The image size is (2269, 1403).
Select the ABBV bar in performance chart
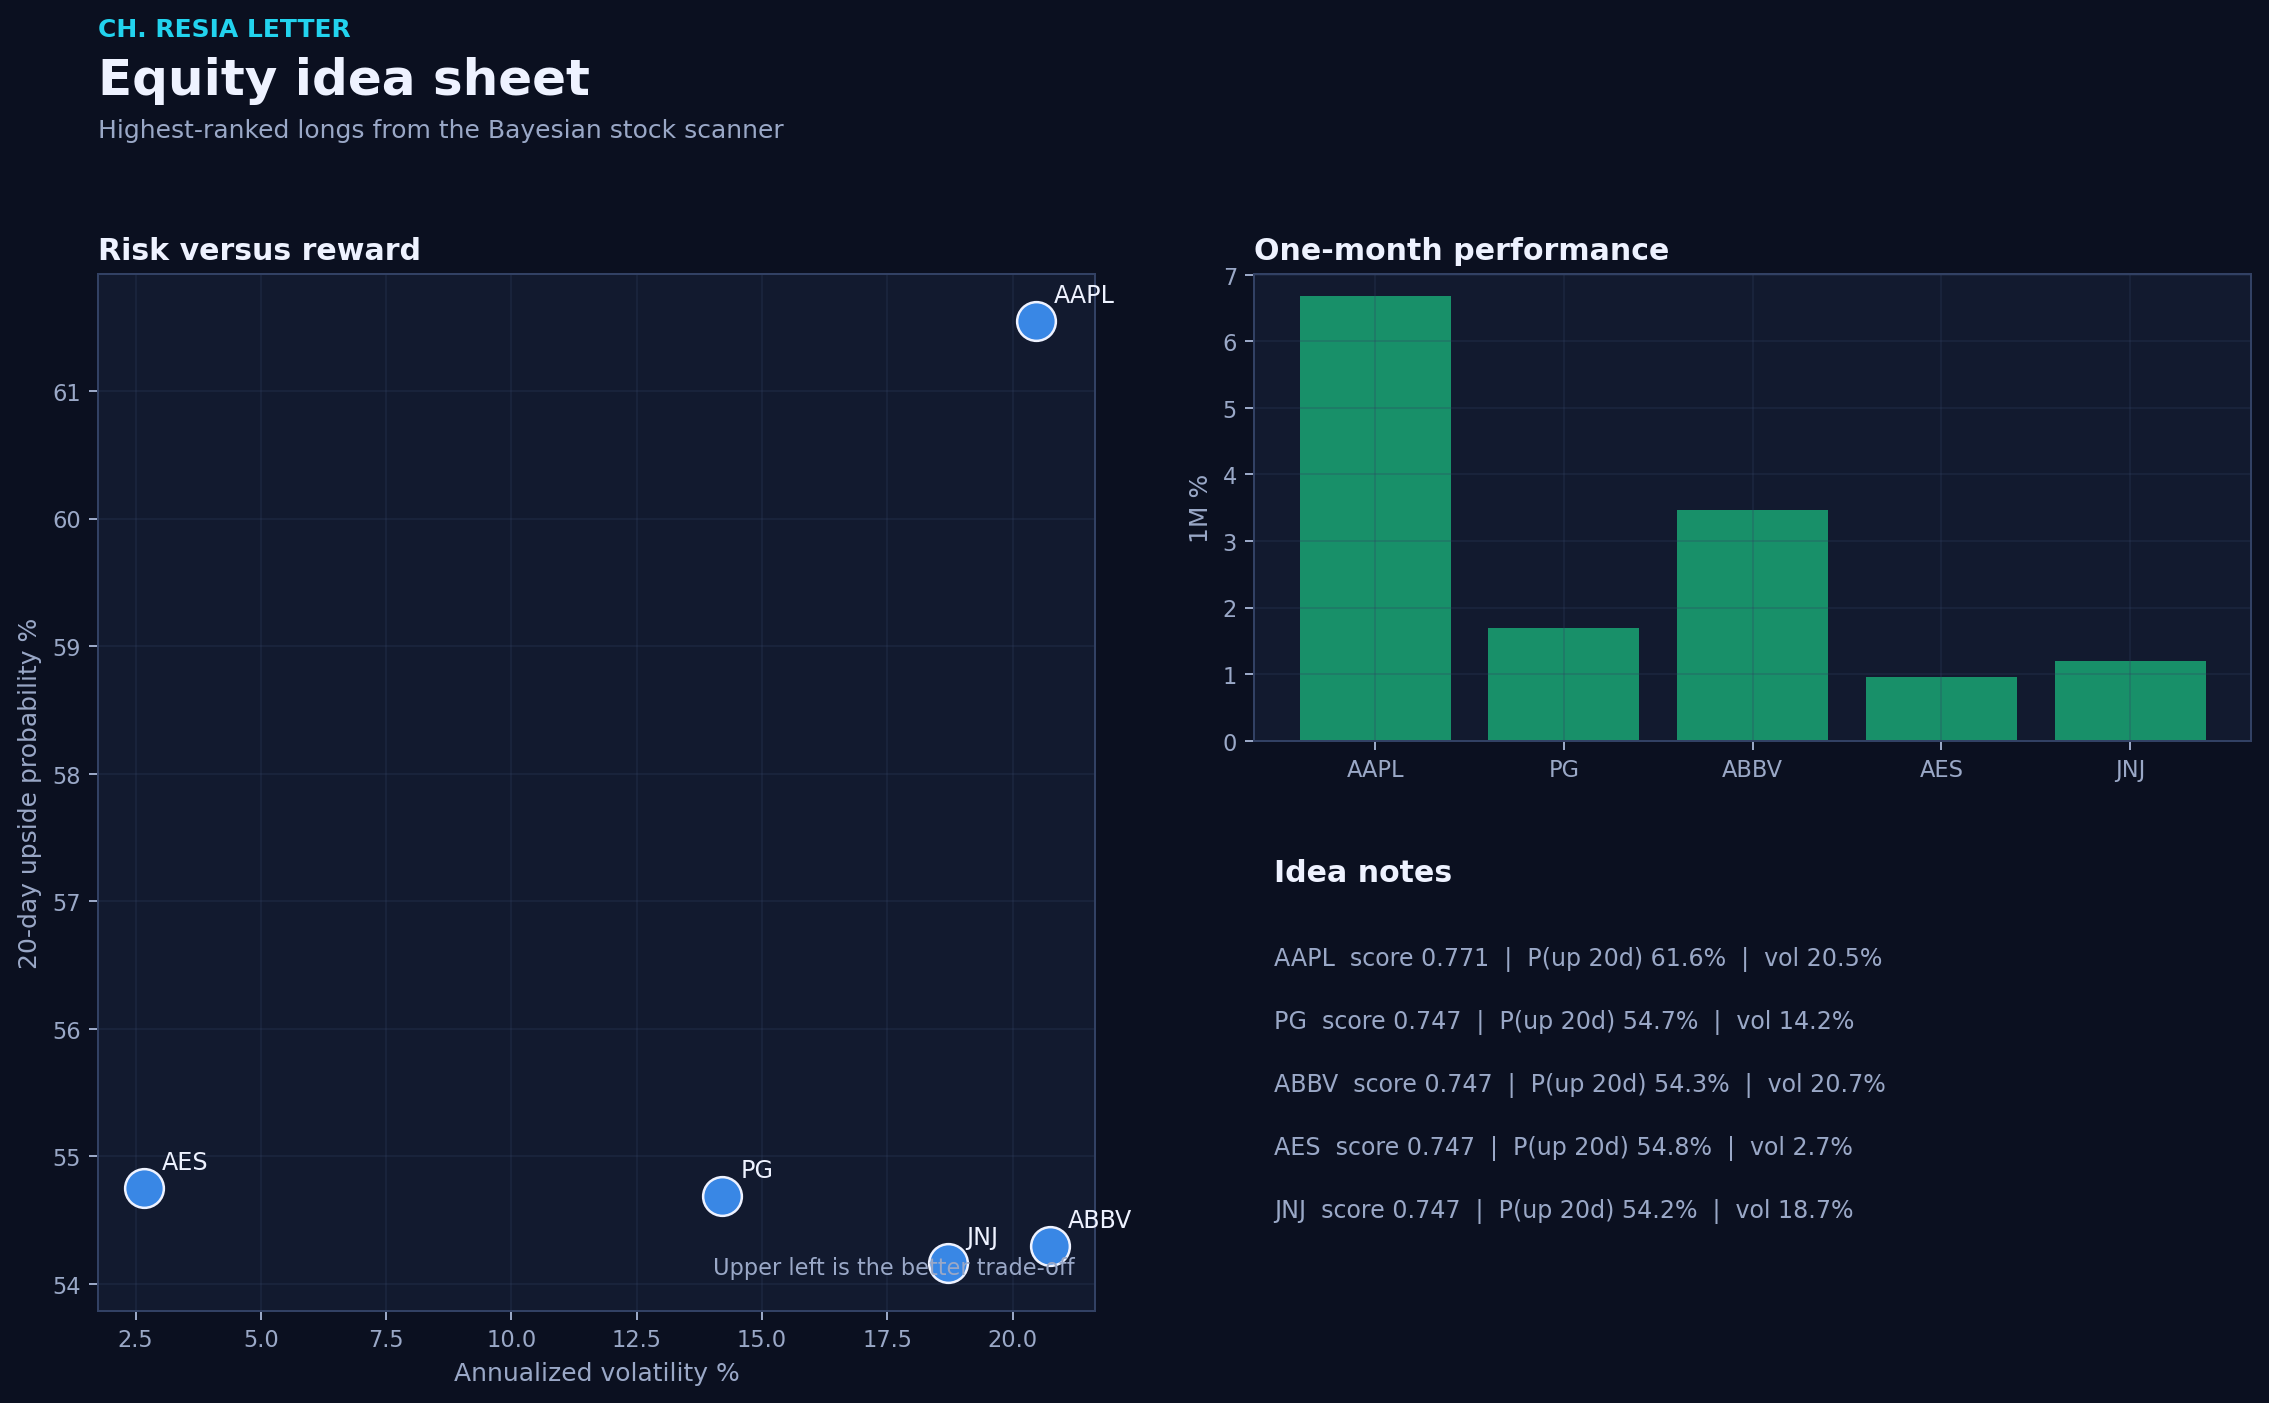coord(1752,625)
